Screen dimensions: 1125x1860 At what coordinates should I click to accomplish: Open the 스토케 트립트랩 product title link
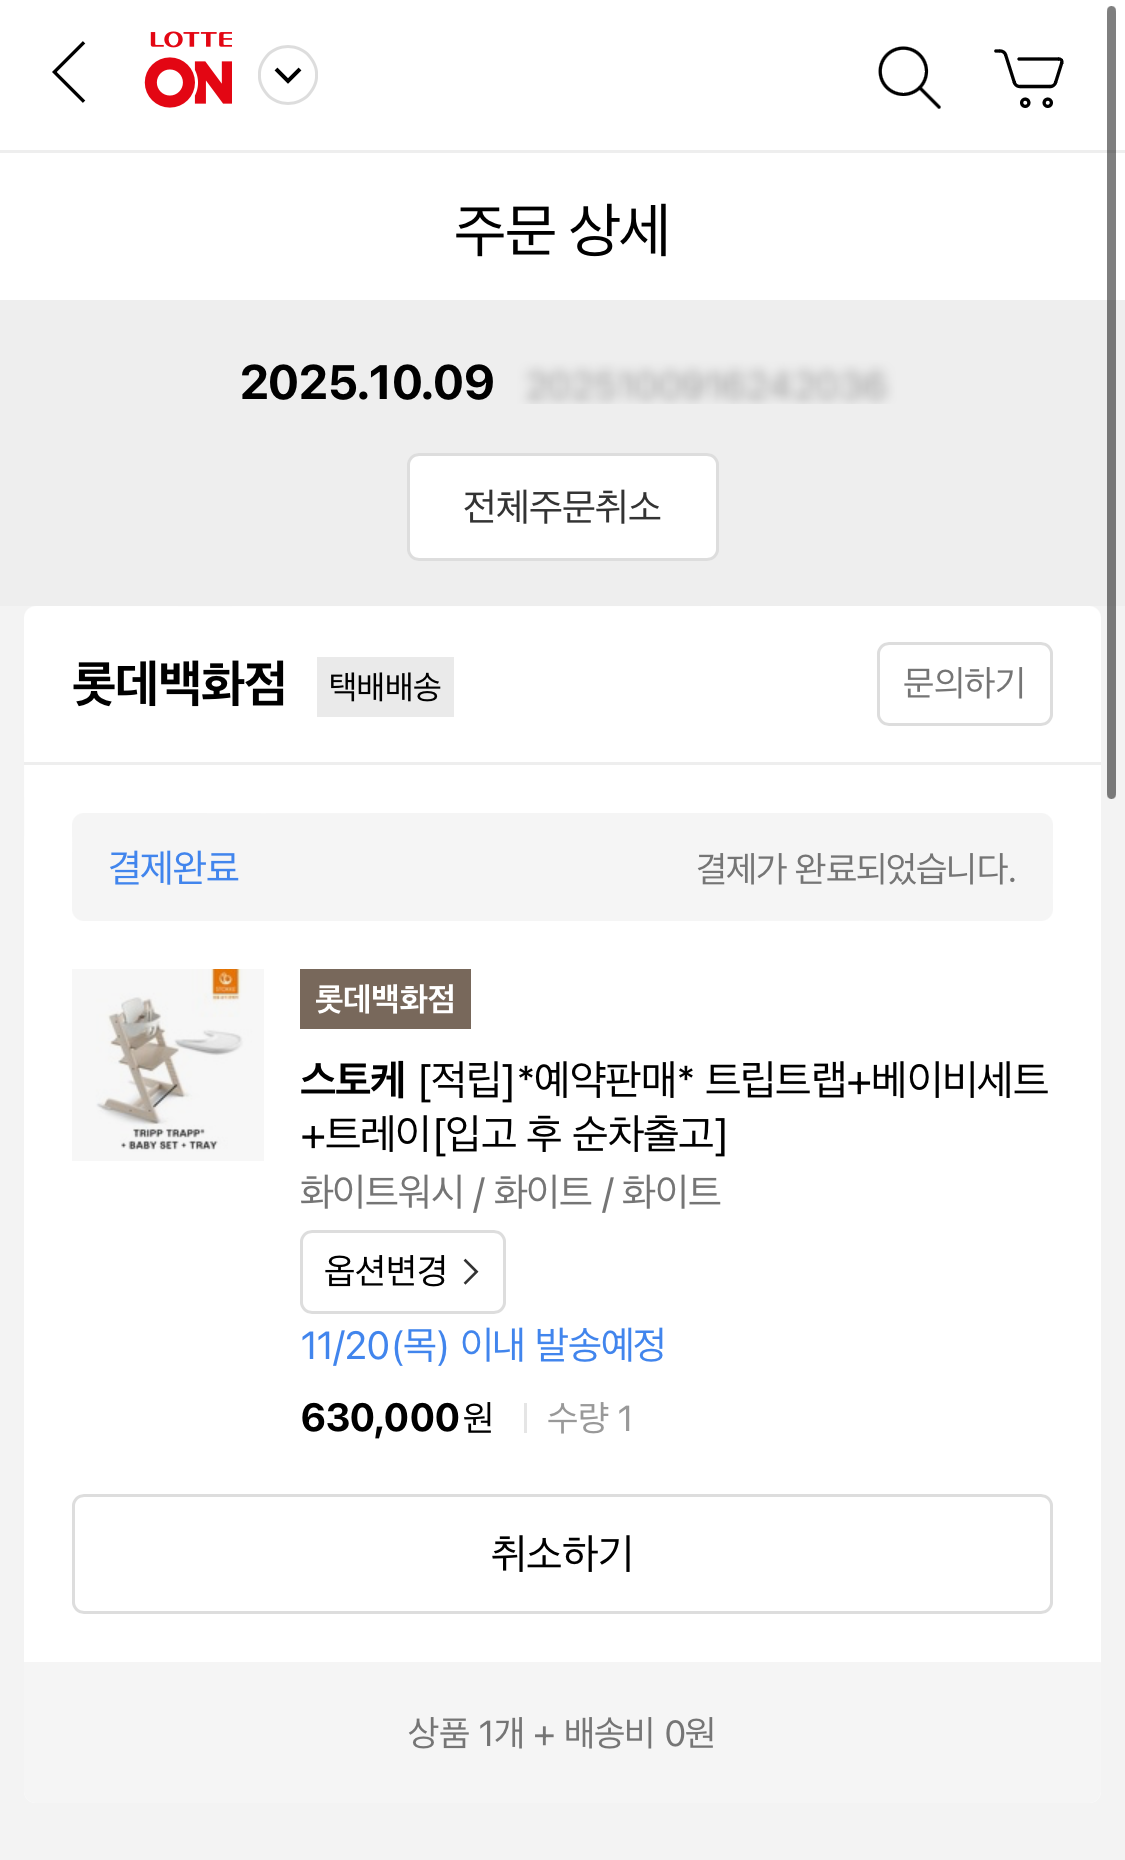click(x=674, y=1106)
